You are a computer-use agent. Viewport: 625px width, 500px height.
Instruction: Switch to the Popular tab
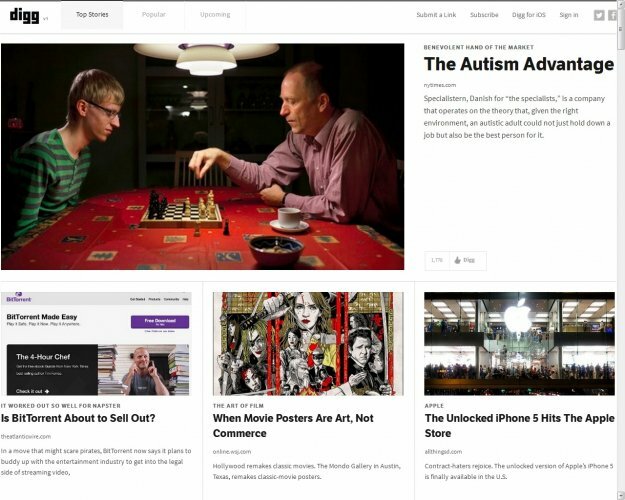[153, 15]
